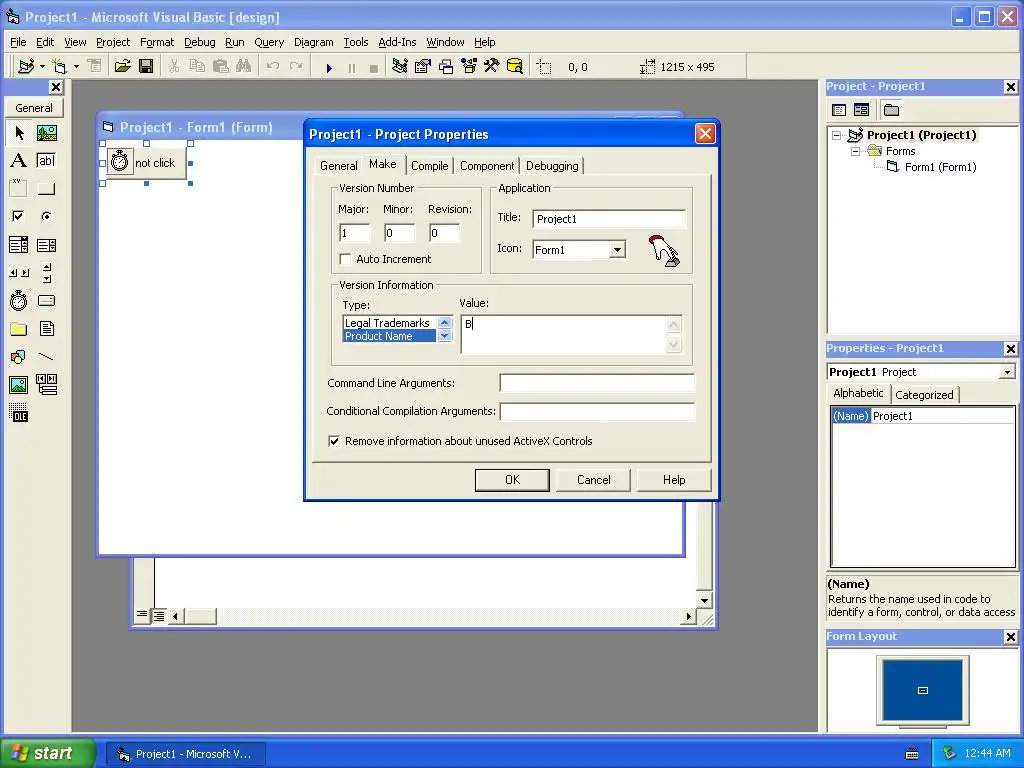Switch to the Debugging tab
The image size is (1024, 768).
pos(552,166)
